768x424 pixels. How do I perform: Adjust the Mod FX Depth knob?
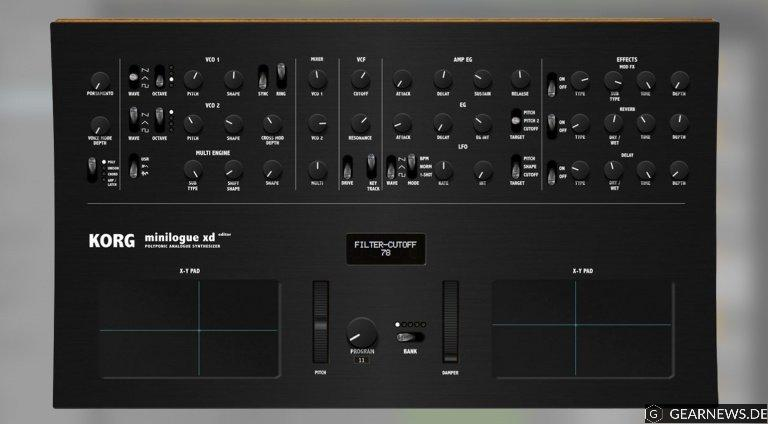679,80
